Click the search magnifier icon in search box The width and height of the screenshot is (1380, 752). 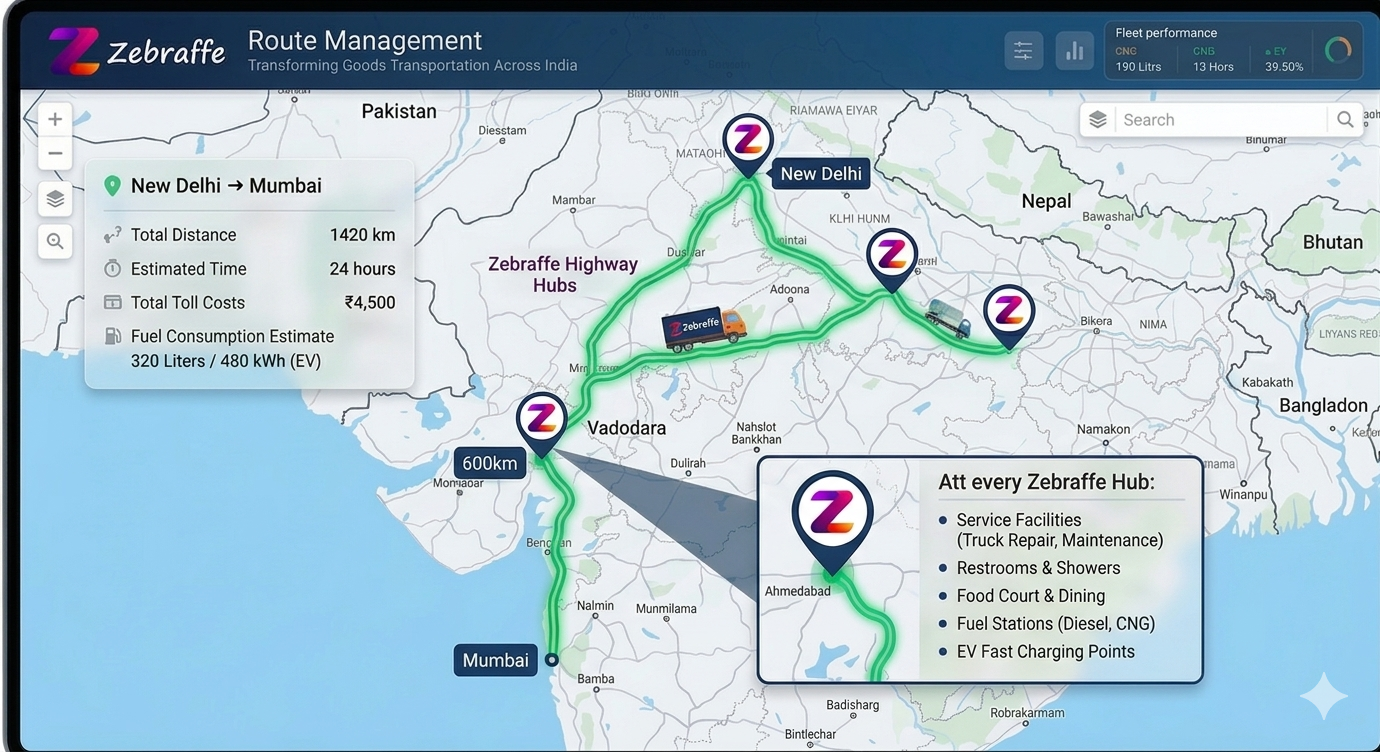(x=1345, y=120)
